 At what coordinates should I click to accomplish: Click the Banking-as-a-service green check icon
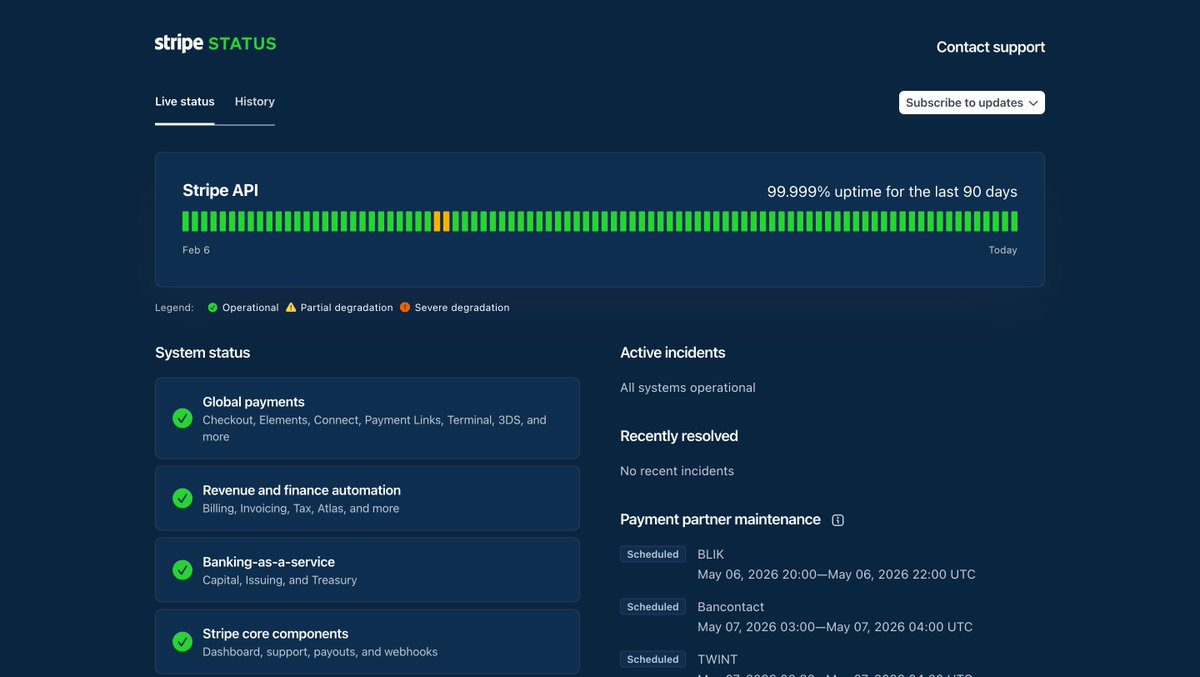[x=182, y=570]
